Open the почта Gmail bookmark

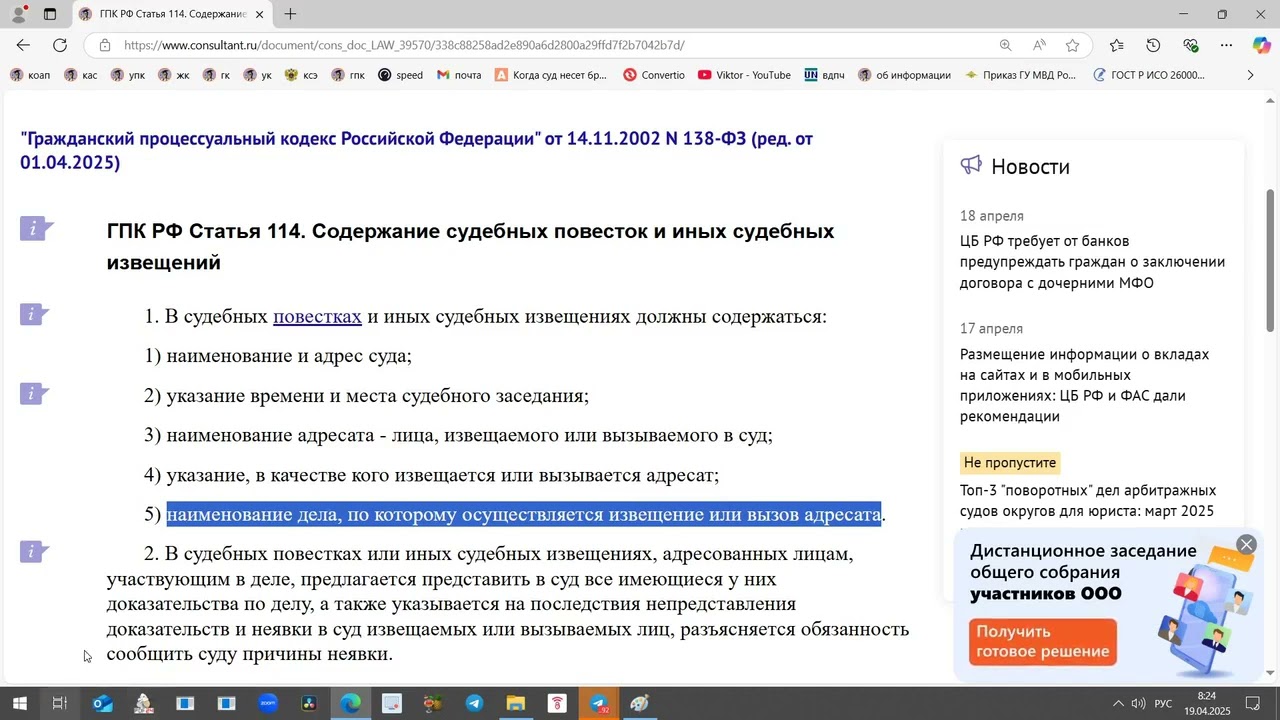459,75
